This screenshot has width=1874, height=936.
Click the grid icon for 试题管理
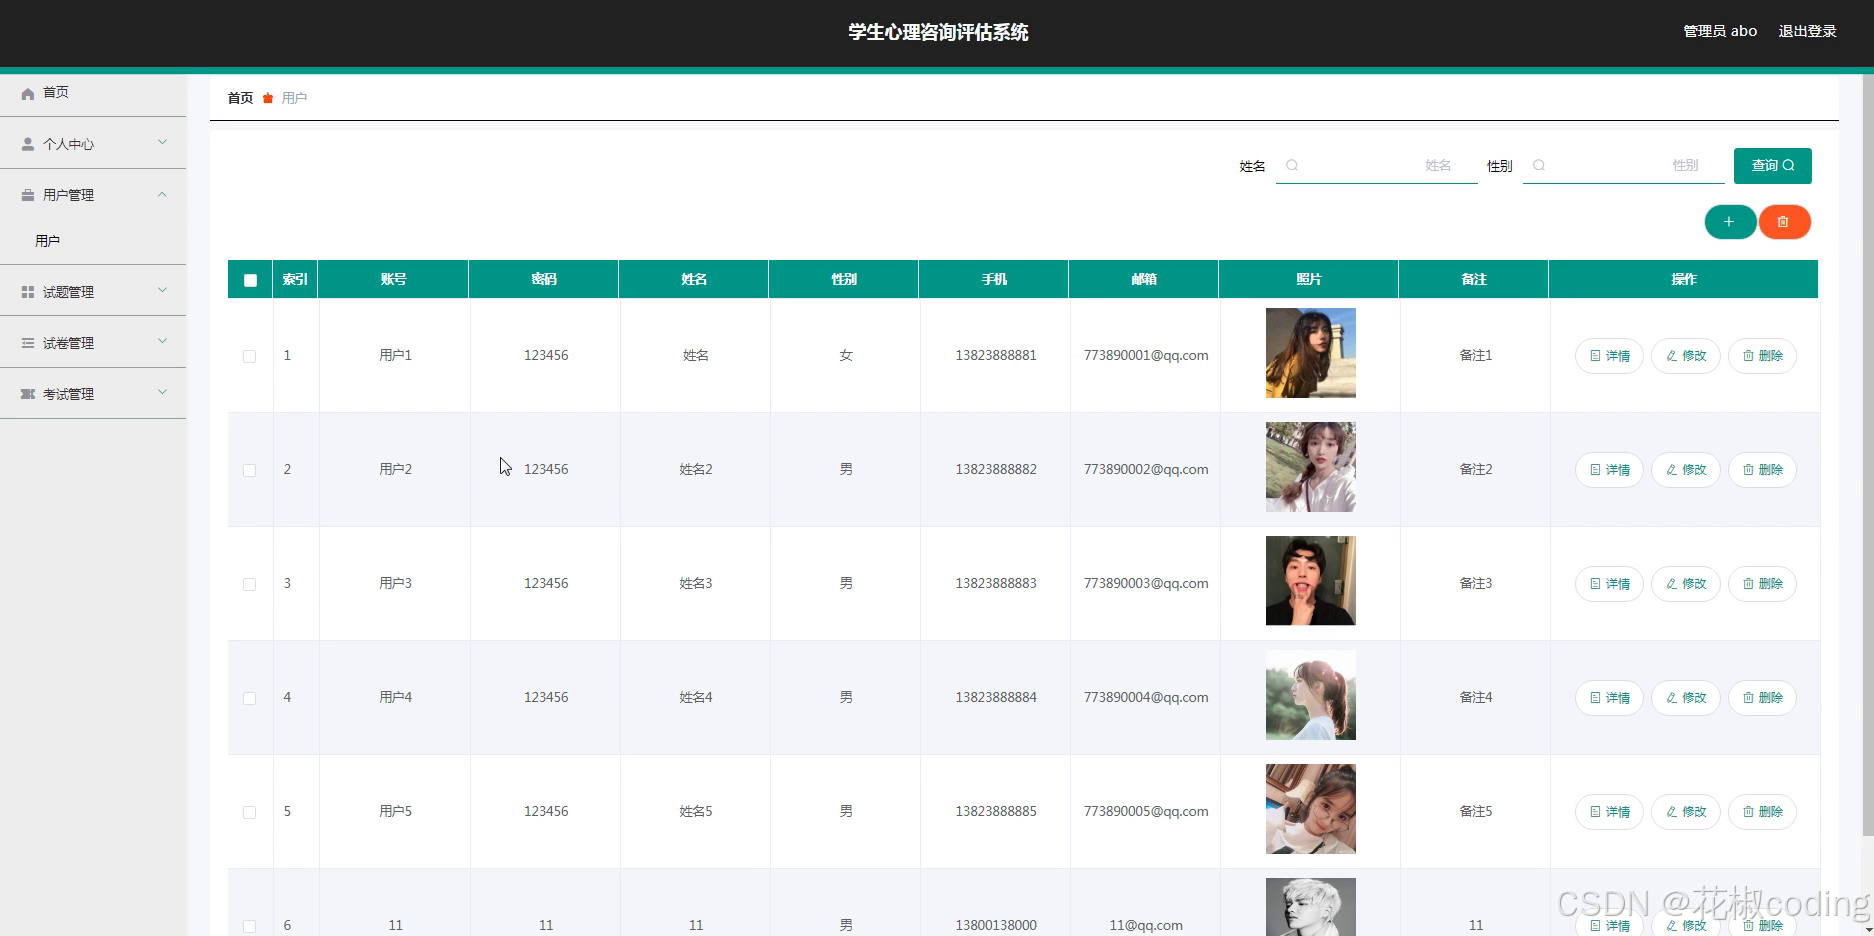pyautogui.click(x=28, y=292)
